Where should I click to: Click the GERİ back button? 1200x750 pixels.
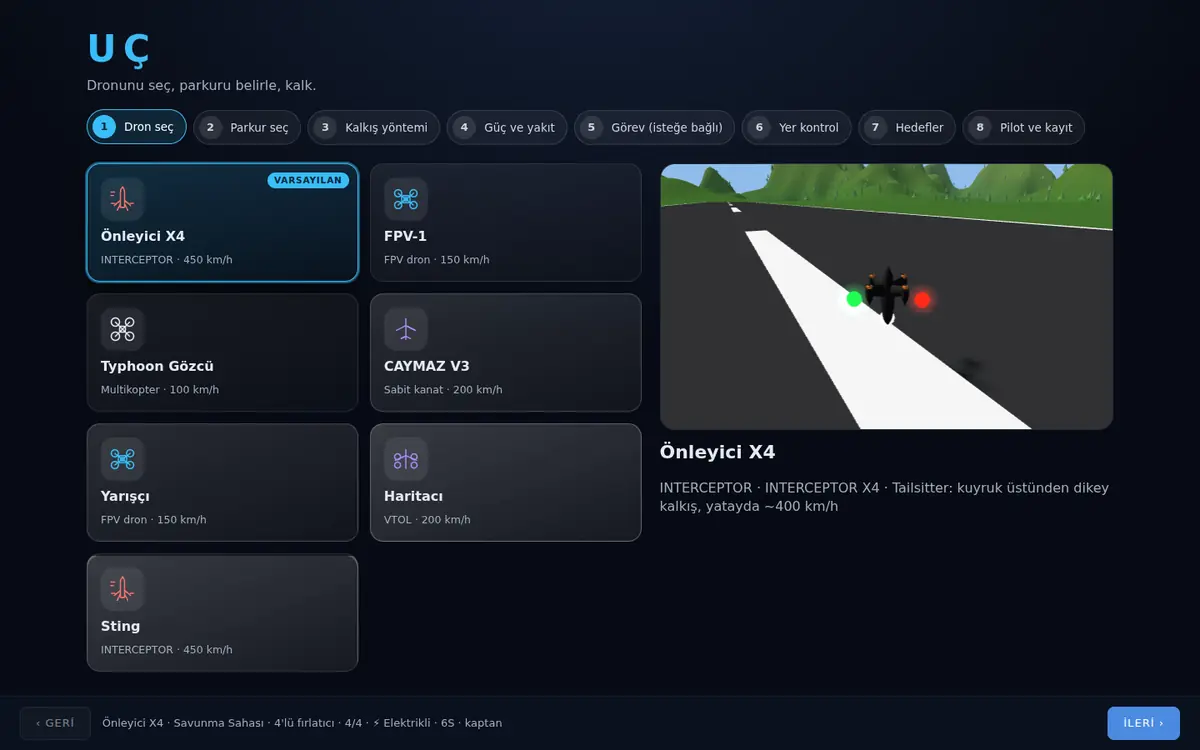click(x=55, y=723)
